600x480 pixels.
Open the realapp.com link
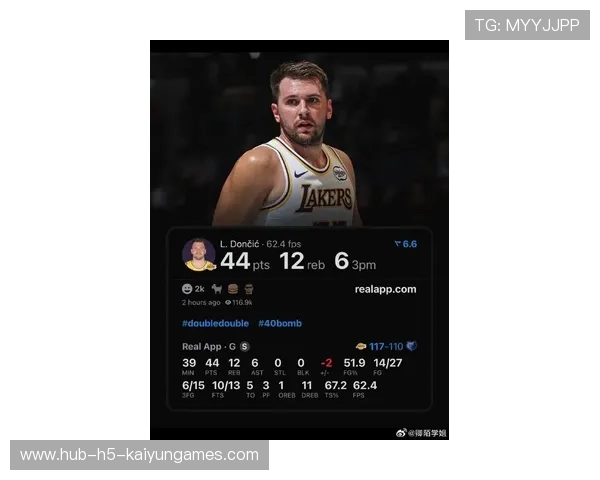(x=385, y=289)
